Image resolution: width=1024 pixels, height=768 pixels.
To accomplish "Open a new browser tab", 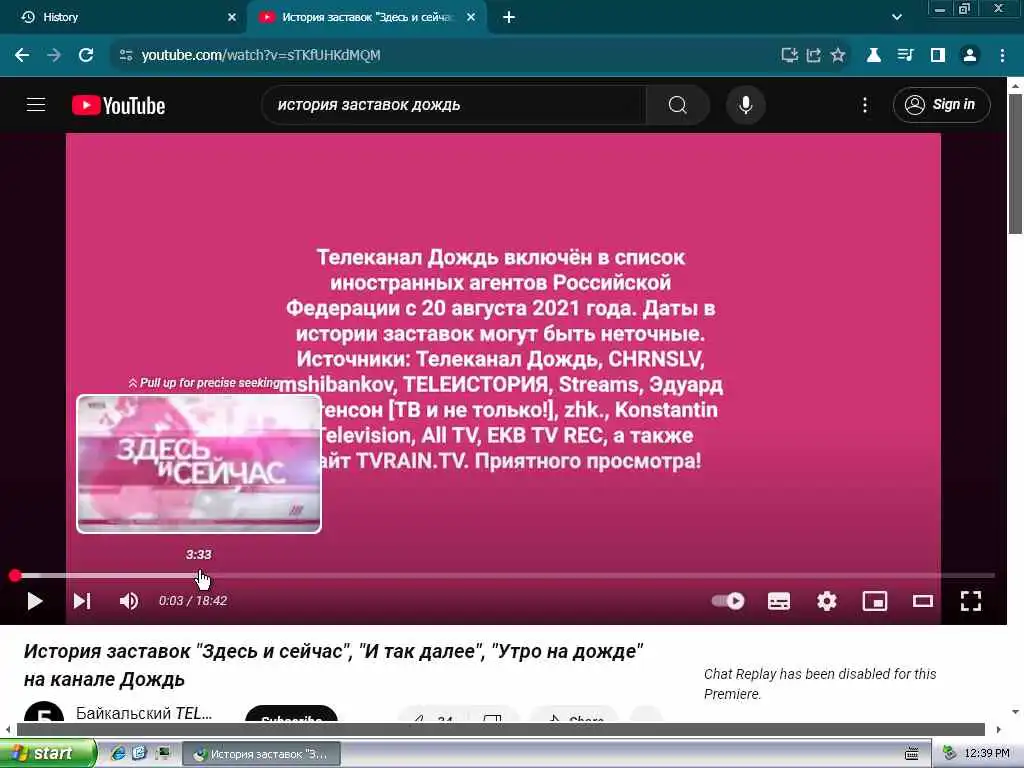I will [x=509, y=17].
